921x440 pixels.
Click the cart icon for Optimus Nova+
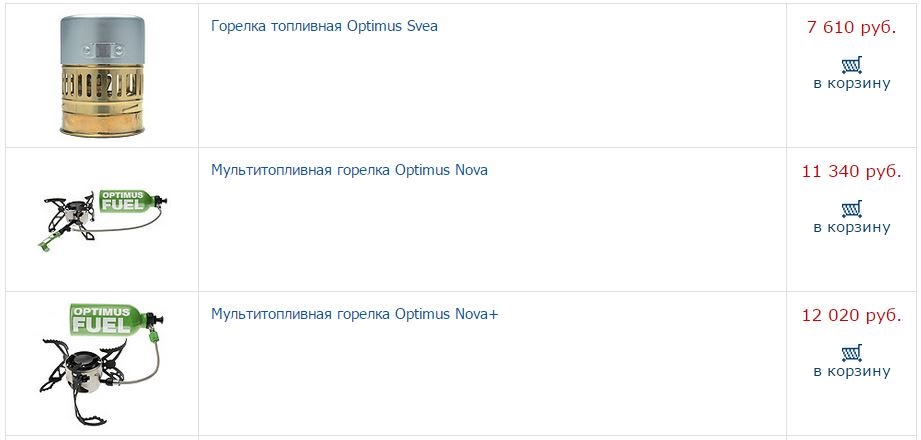click(852, 354)
